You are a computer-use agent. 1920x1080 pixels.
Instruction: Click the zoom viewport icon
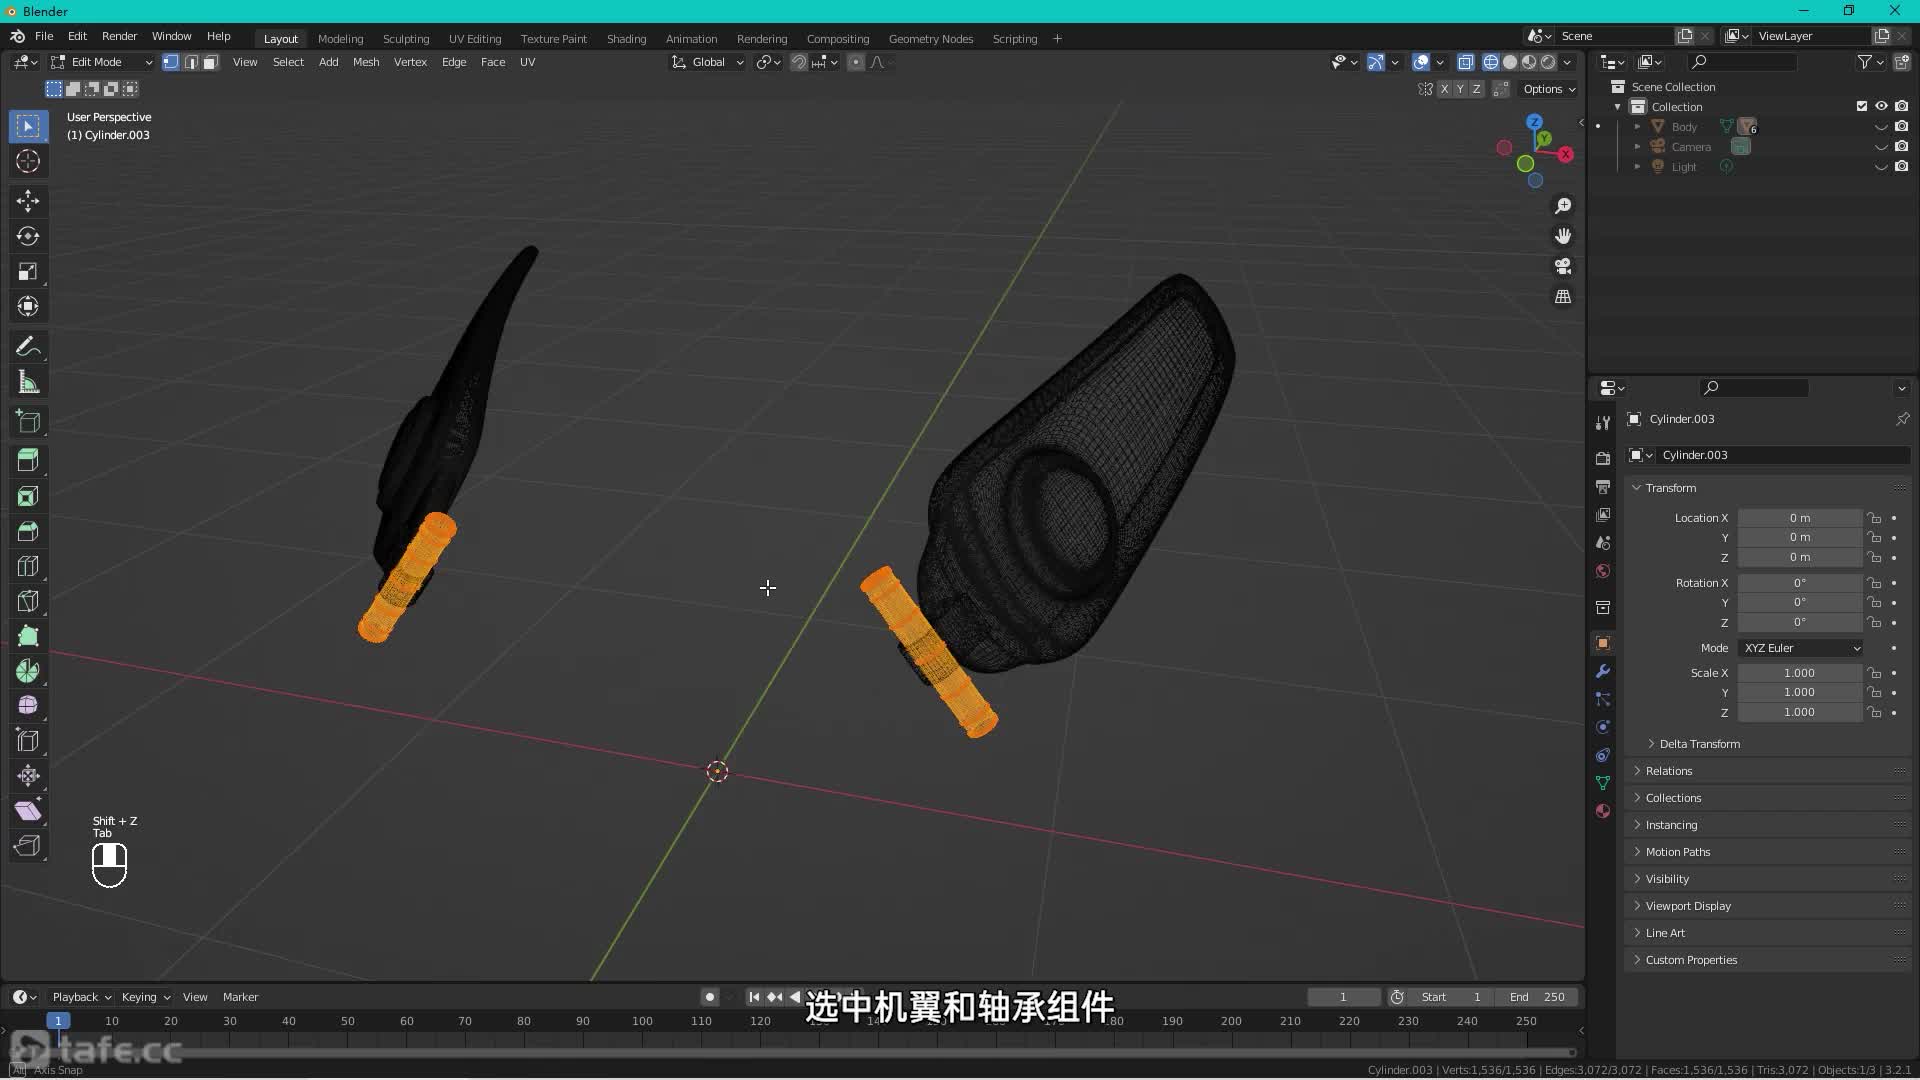(x=1563, y=206)
